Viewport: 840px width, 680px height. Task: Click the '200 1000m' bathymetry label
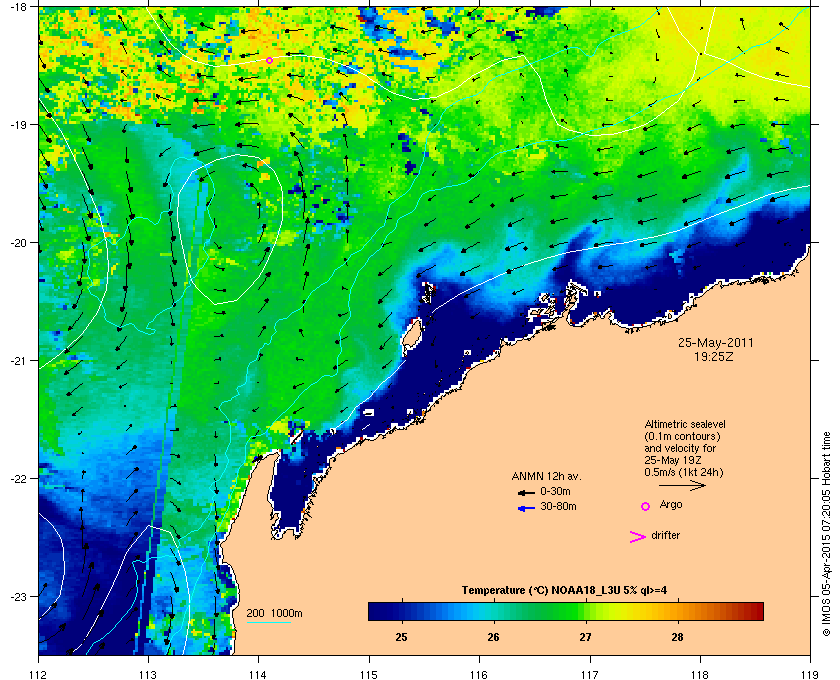coord(274,614)
